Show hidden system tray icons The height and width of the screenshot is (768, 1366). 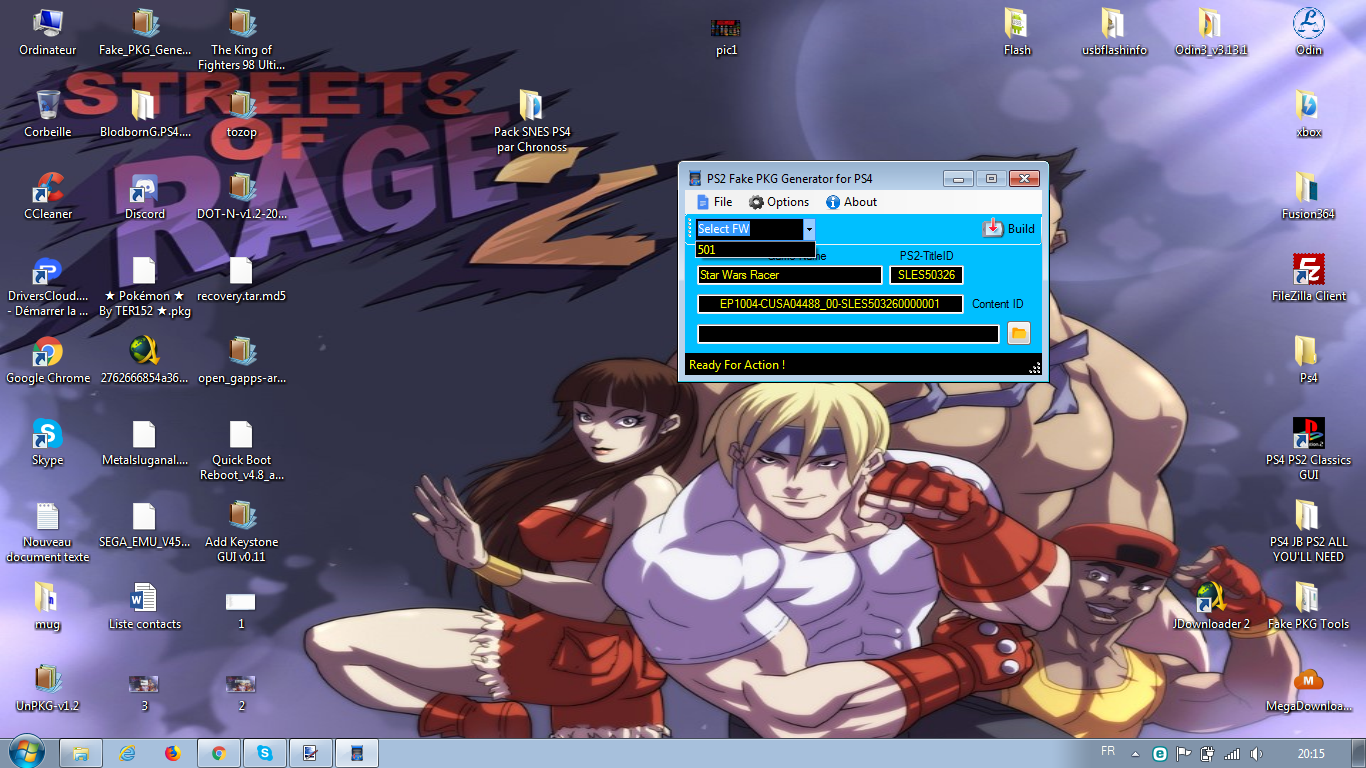1135,753
